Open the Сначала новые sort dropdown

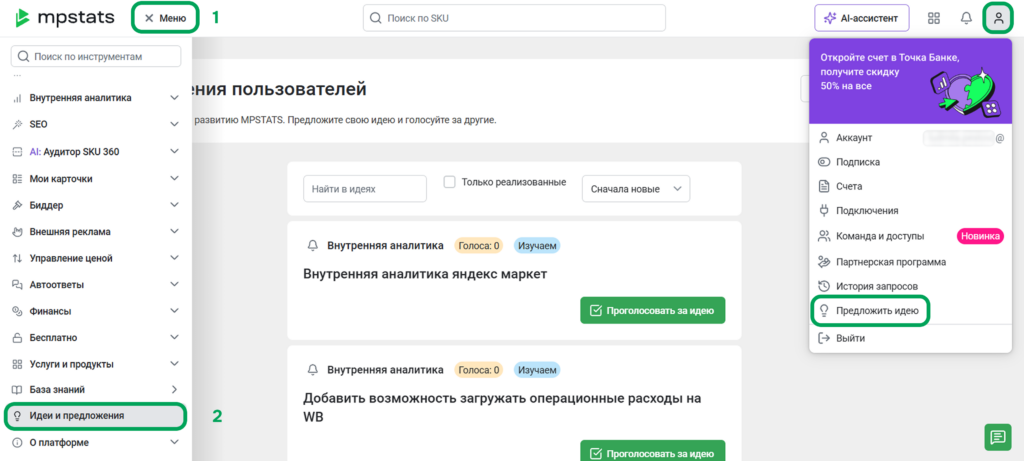point(636,189)
